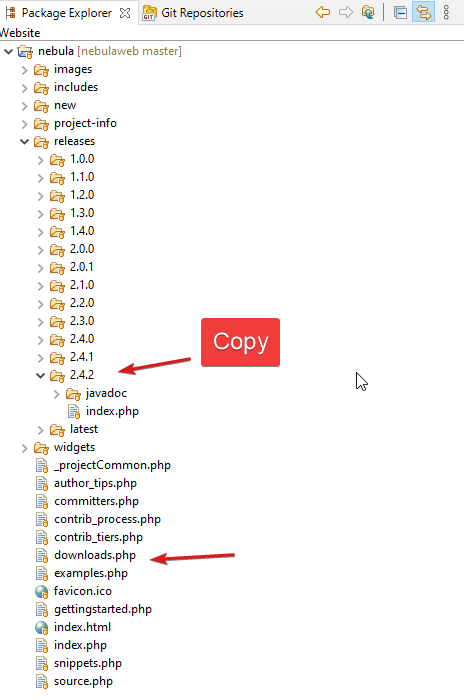
Task: Toggle the Link with Editor button
Action: pyautogui.click(x=423, y=12)
